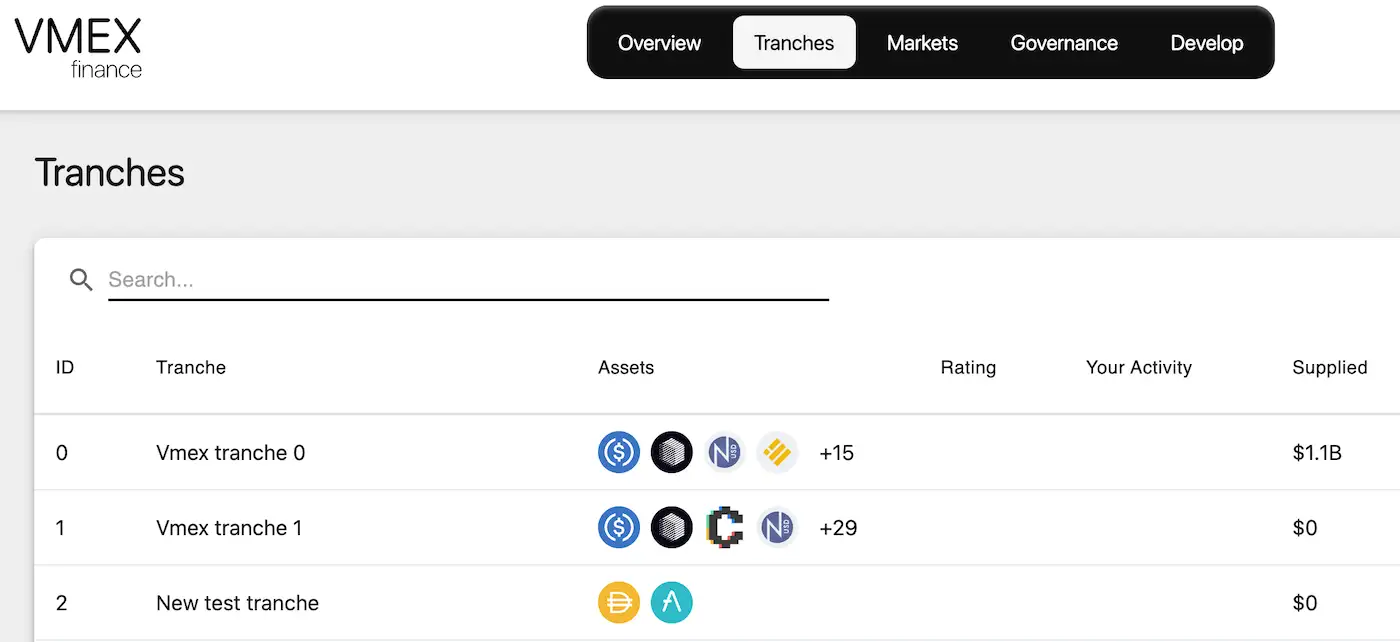Click the black hexagon token in tranche 0
1400x642 pixels.
click(671, 452)
